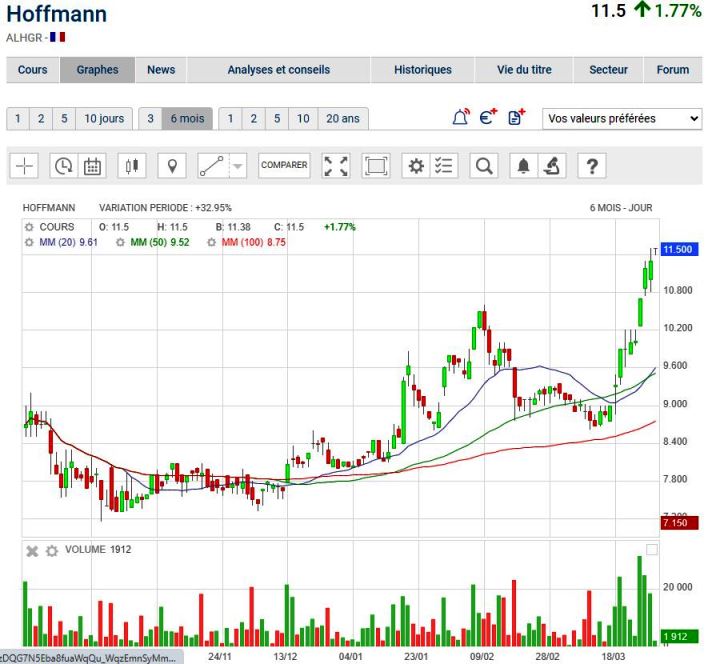This screenshot has height=664, width=708.
Task: Click the blue 11.500 current price label
Action: click(x=680, y=249)
